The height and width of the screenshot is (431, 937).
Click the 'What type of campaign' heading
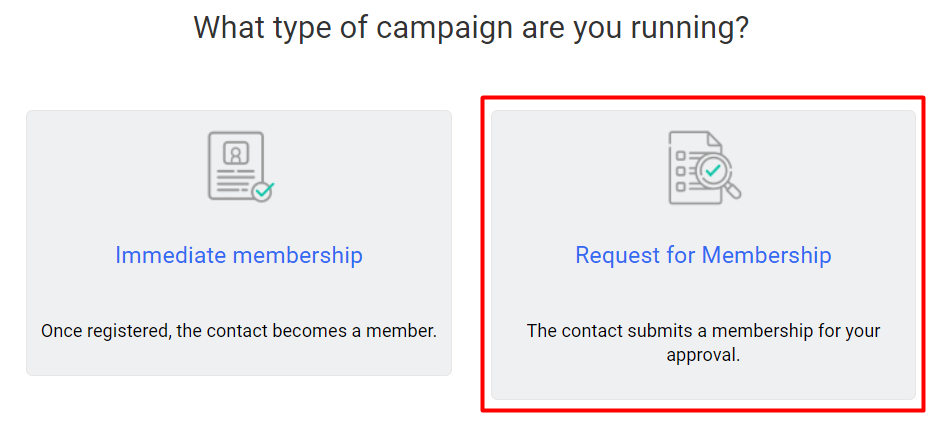[x=471, y=27]
